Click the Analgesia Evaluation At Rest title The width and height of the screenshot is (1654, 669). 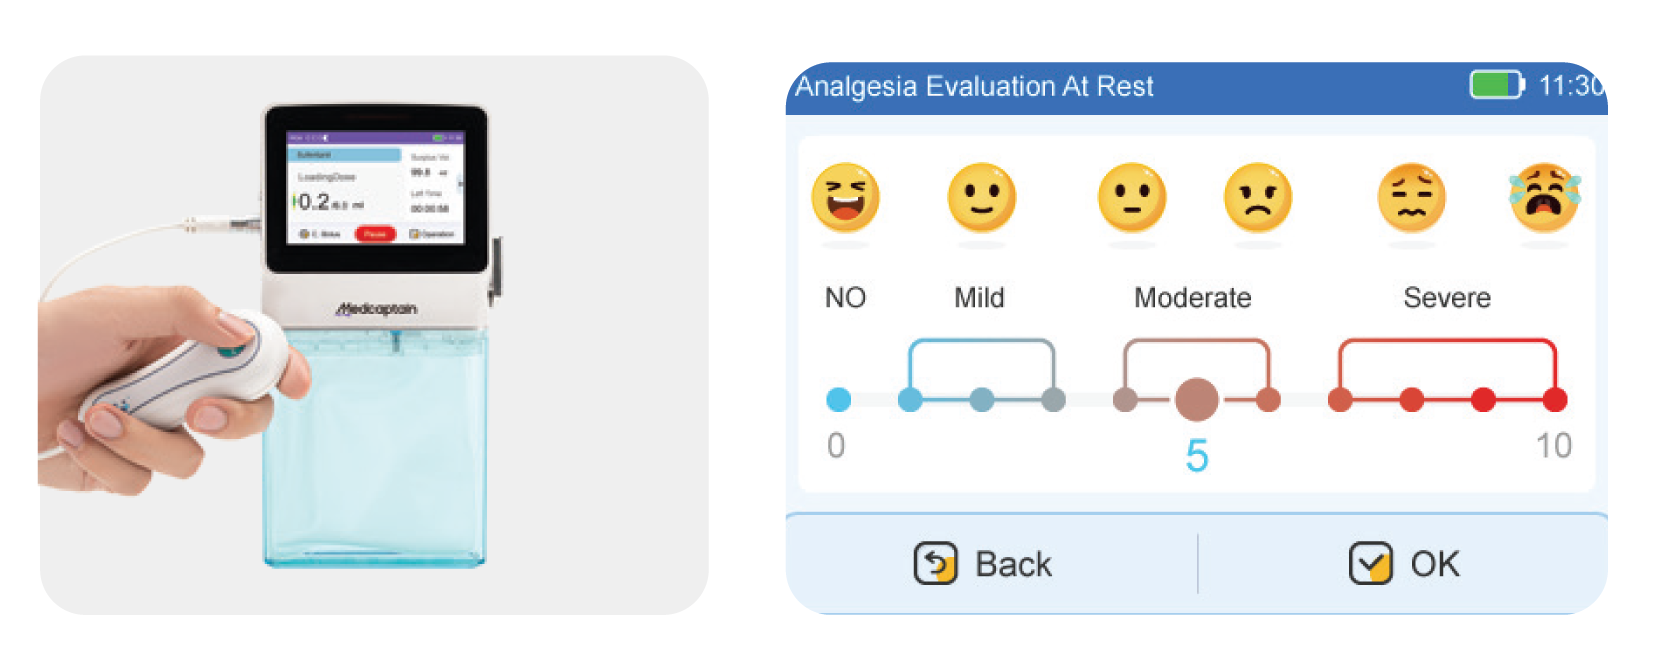[974, 86]
